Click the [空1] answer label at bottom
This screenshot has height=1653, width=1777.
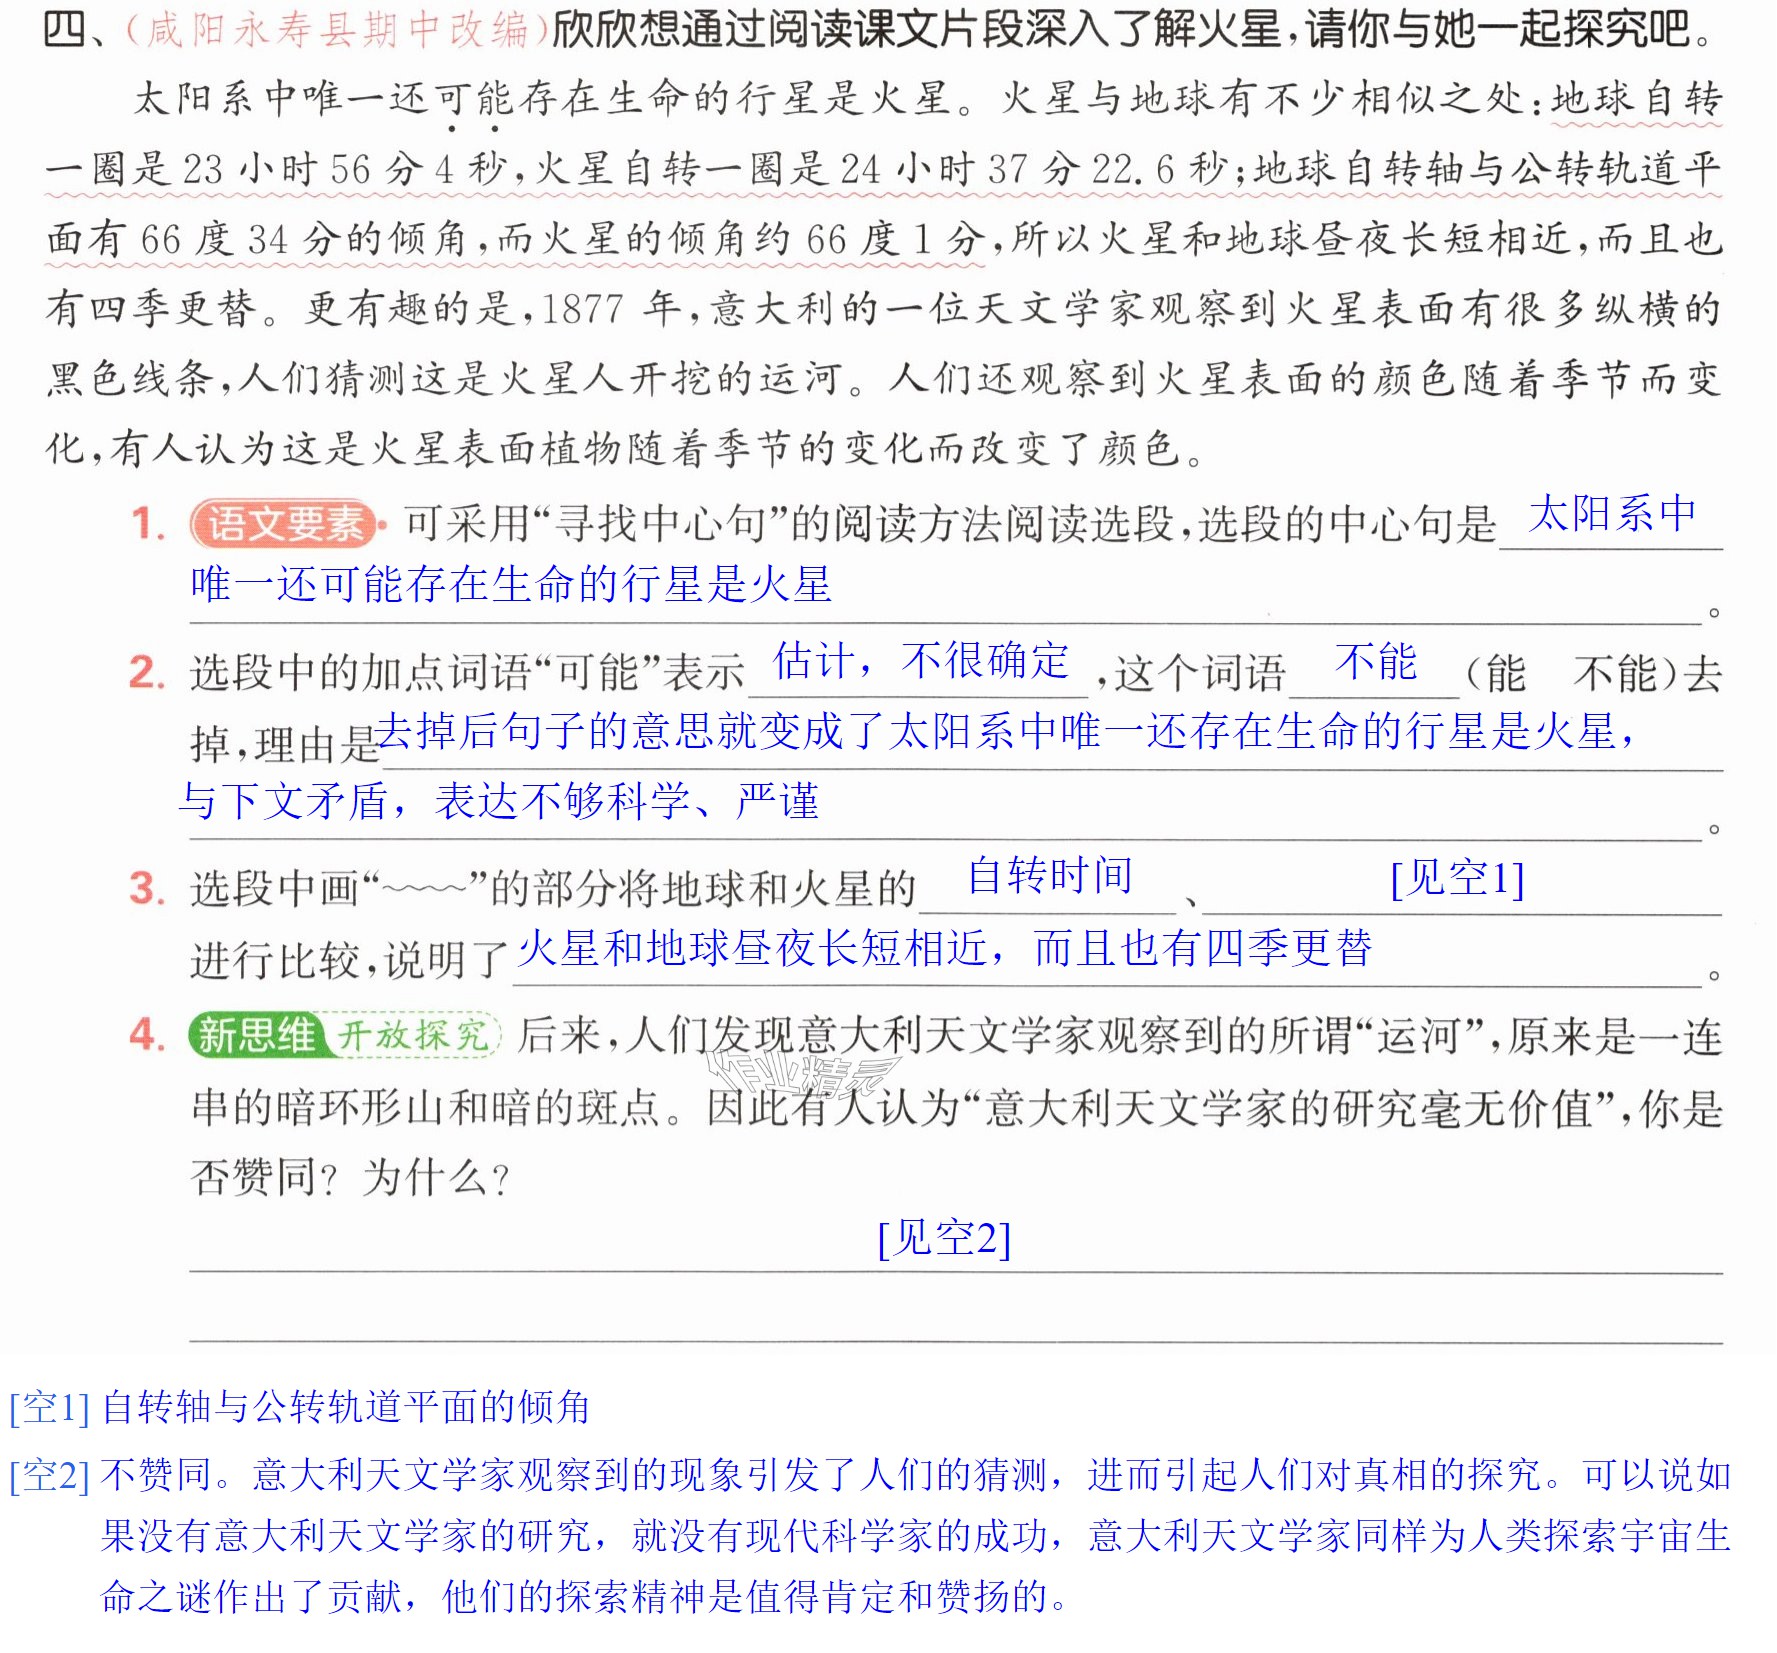tap(50, 1408)
